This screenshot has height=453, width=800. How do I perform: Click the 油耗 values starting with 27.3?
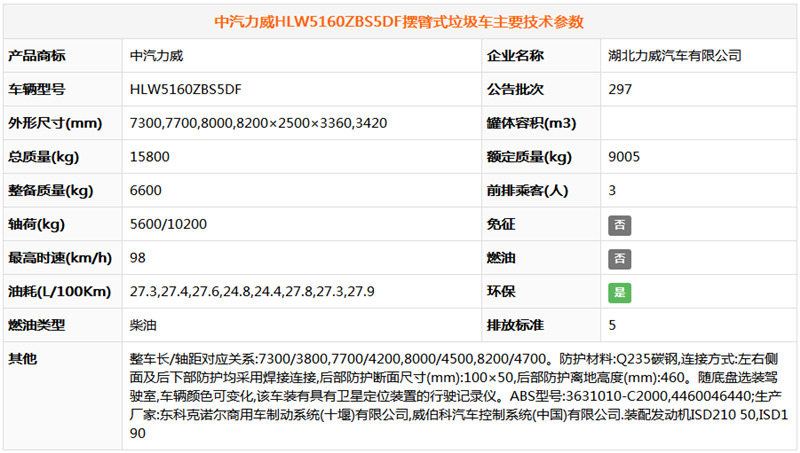click(x=252, y=292)
